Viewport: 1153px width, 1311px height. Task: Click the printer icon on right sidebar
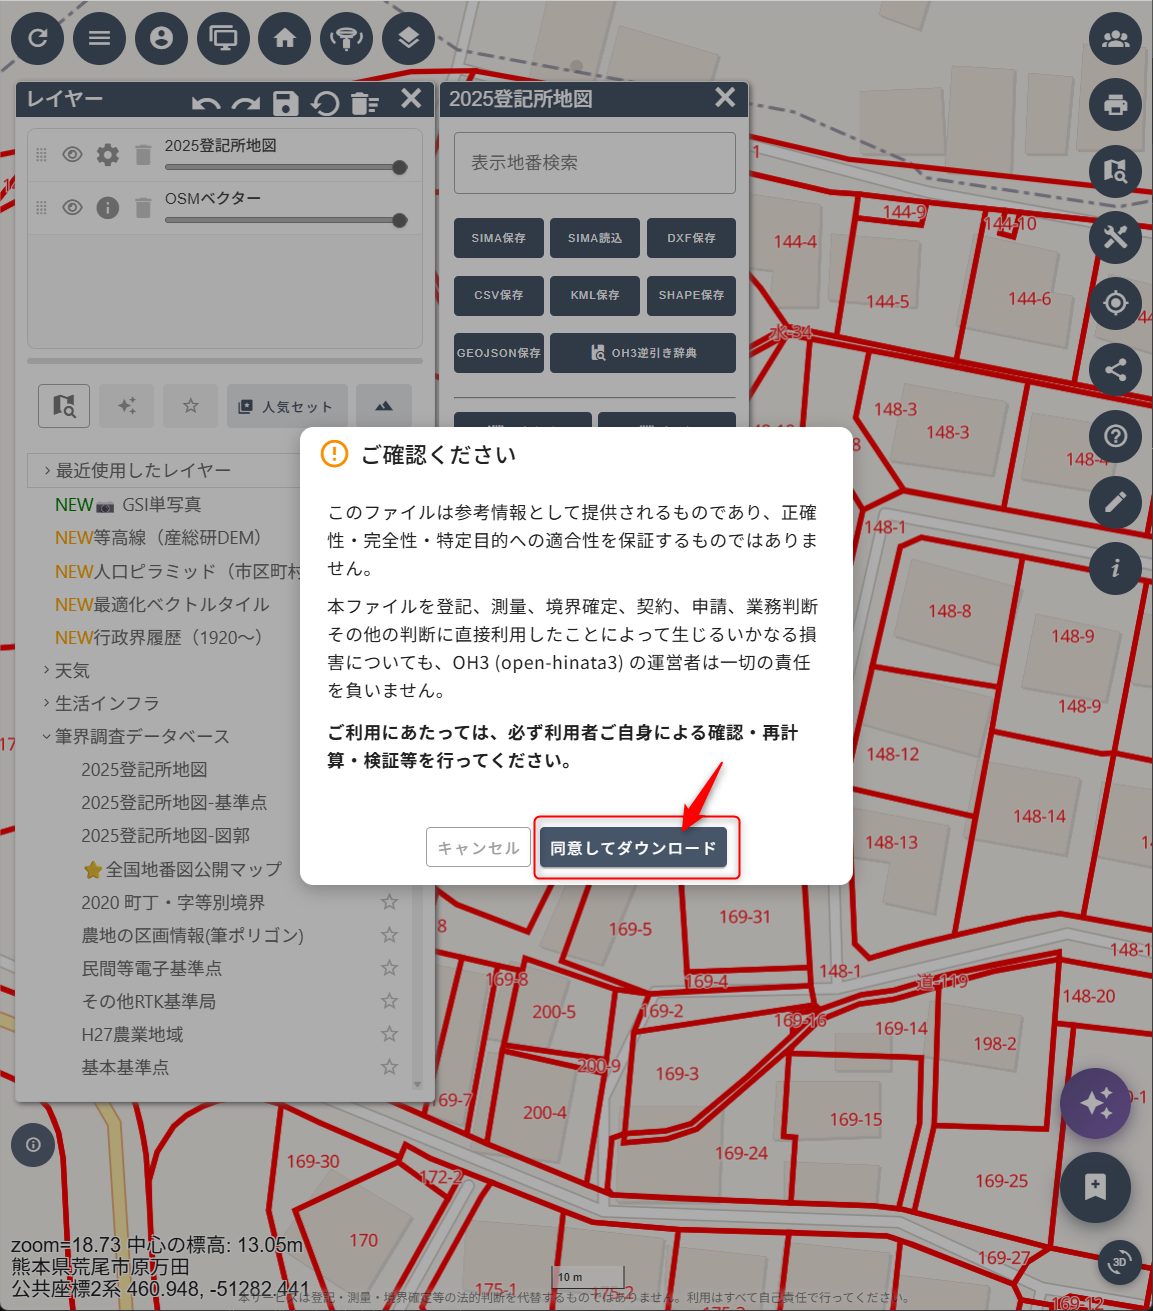(x=1115, y=105)
